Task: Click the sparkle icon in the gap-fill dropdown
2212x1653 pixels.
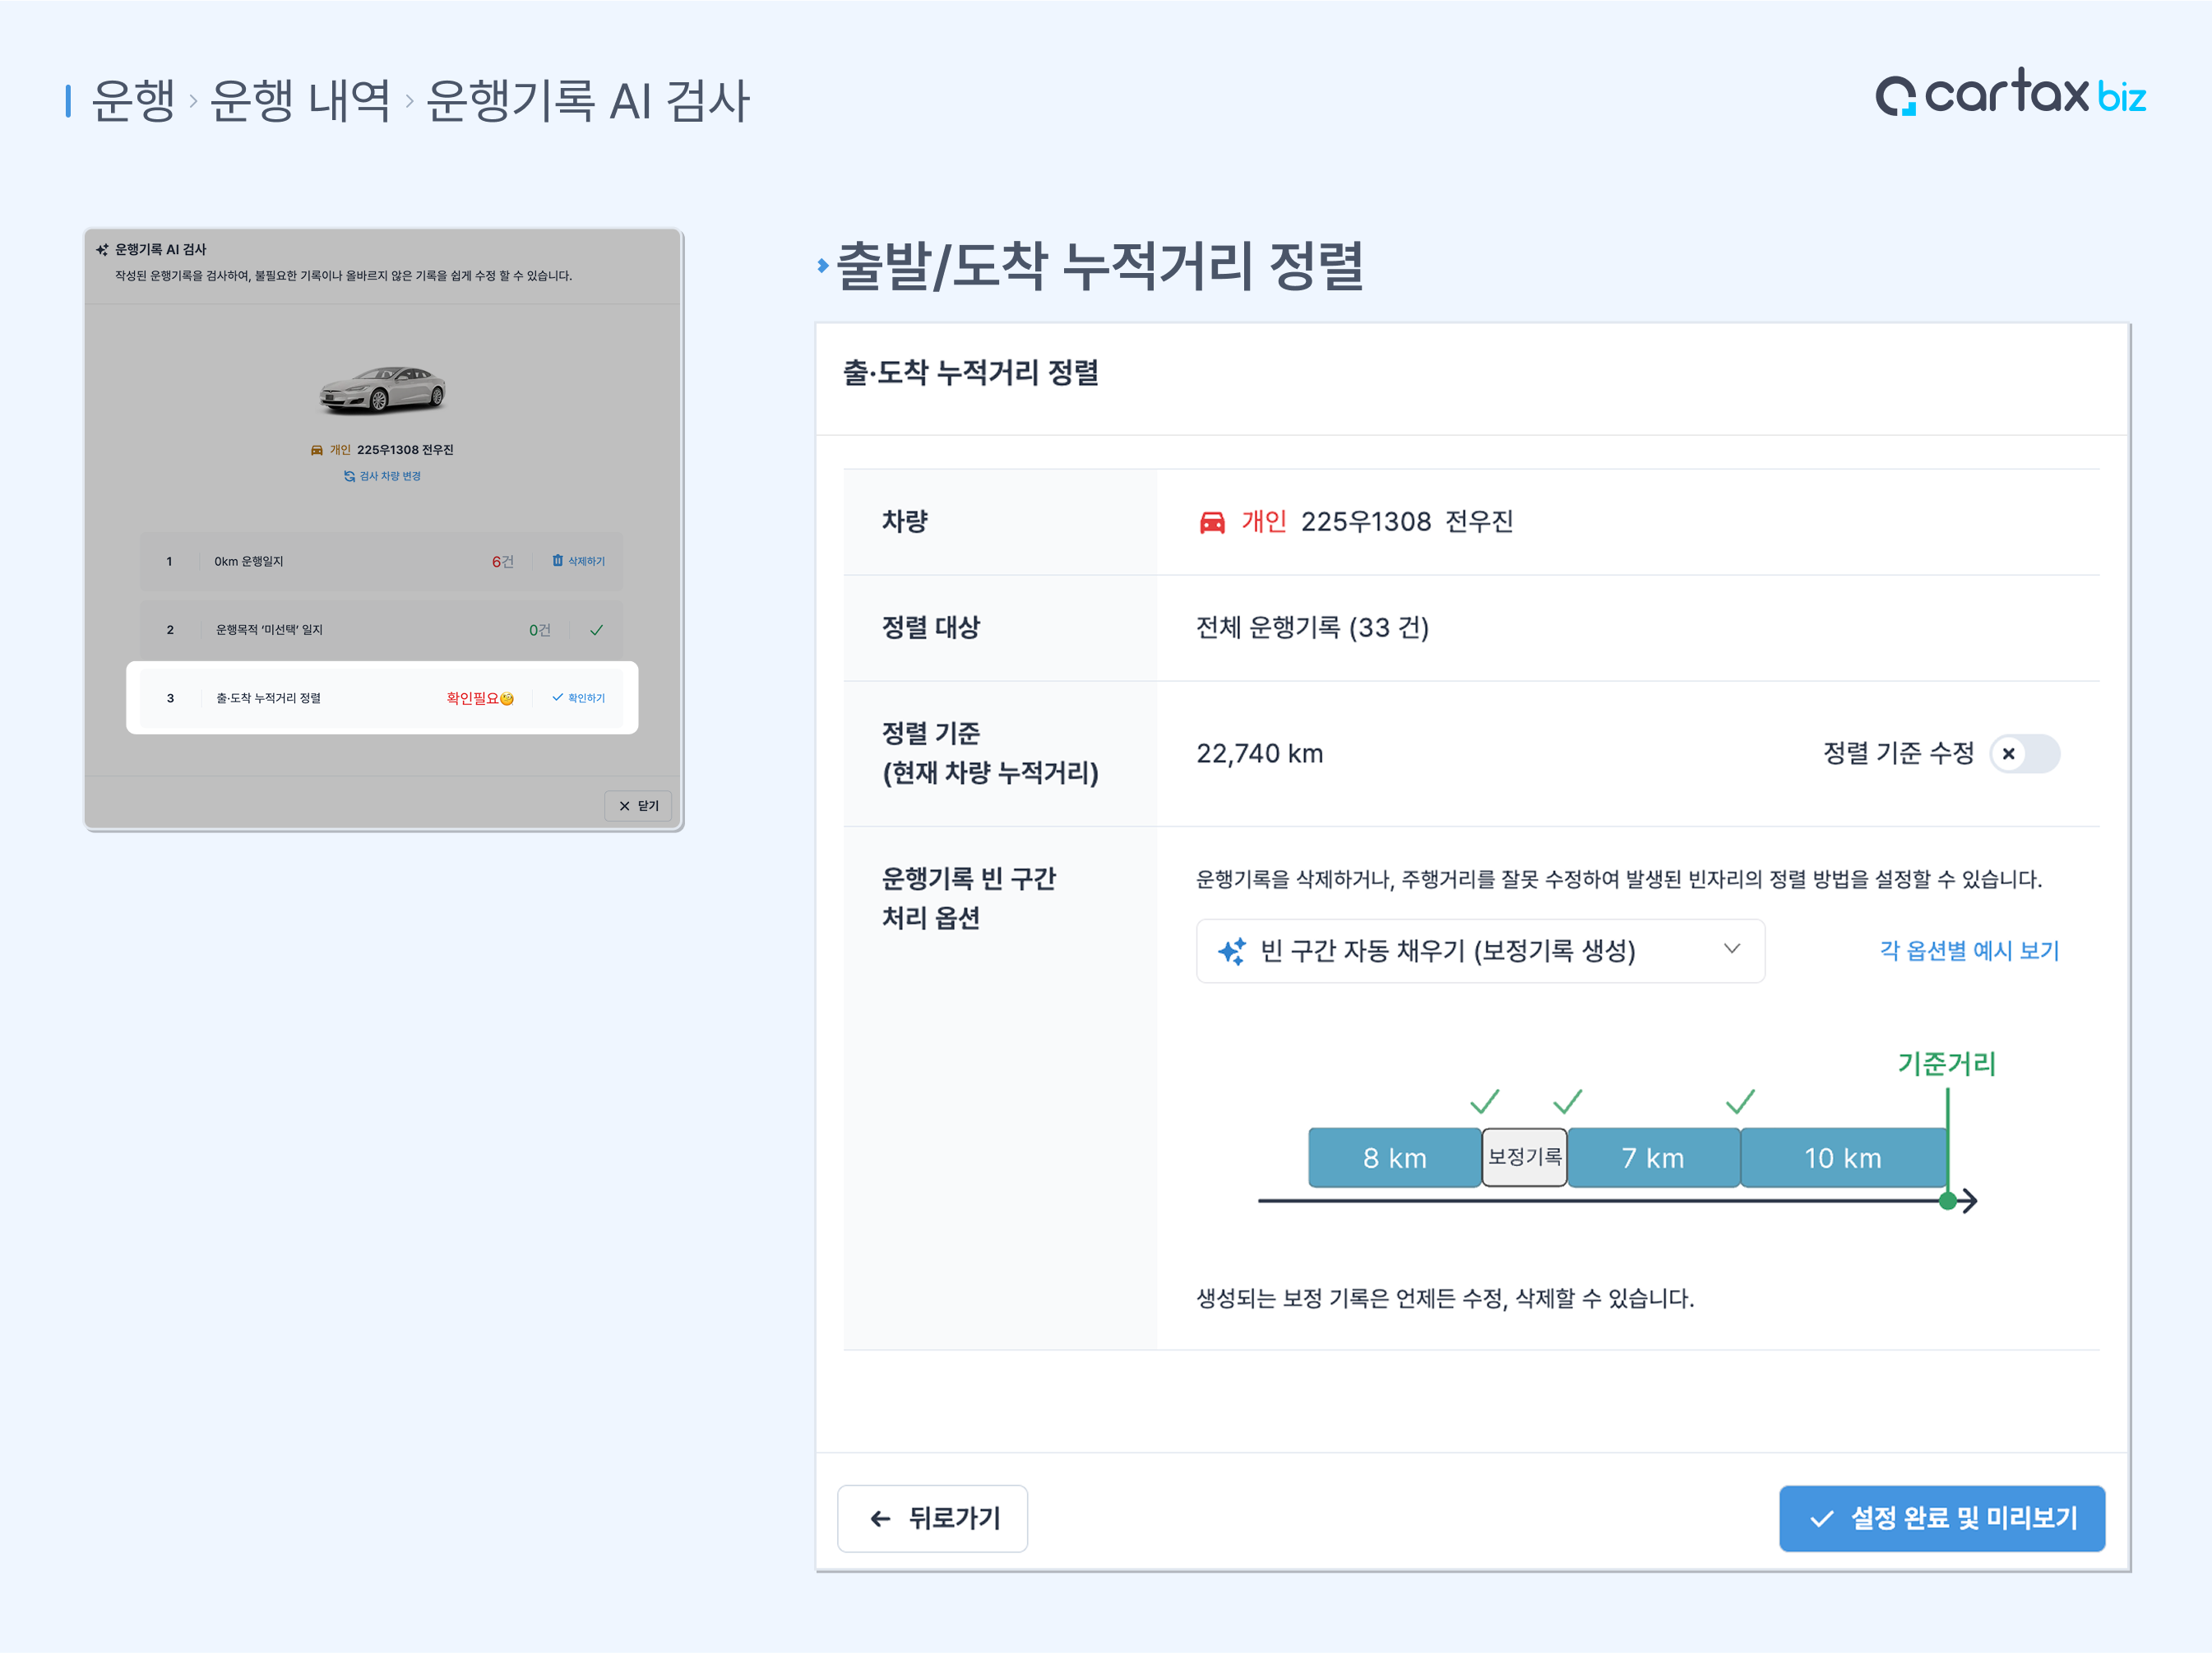Action: pyautogui.click(x=1231, y=950)
